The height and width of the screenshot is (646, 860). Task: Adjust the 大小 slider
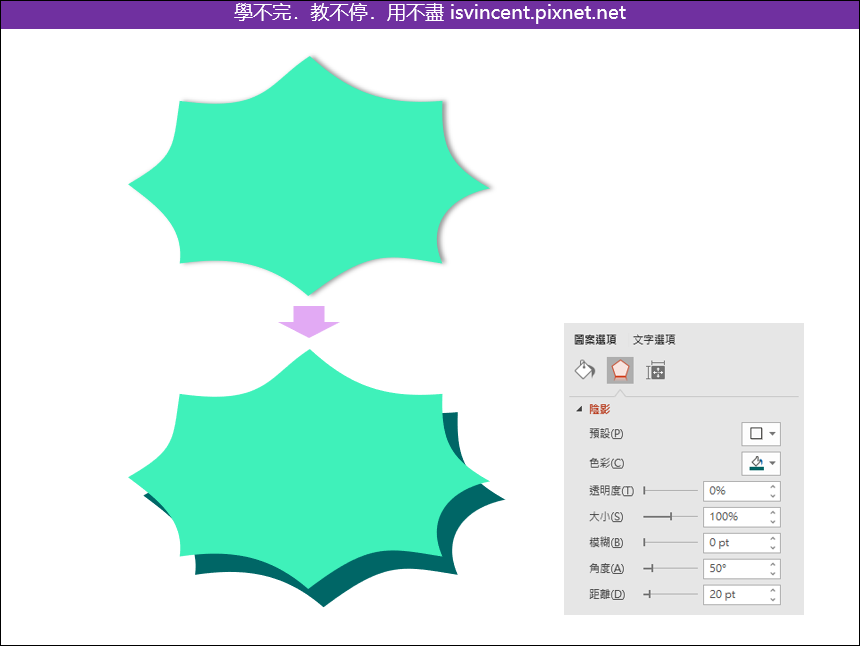[x=670, y=517]
